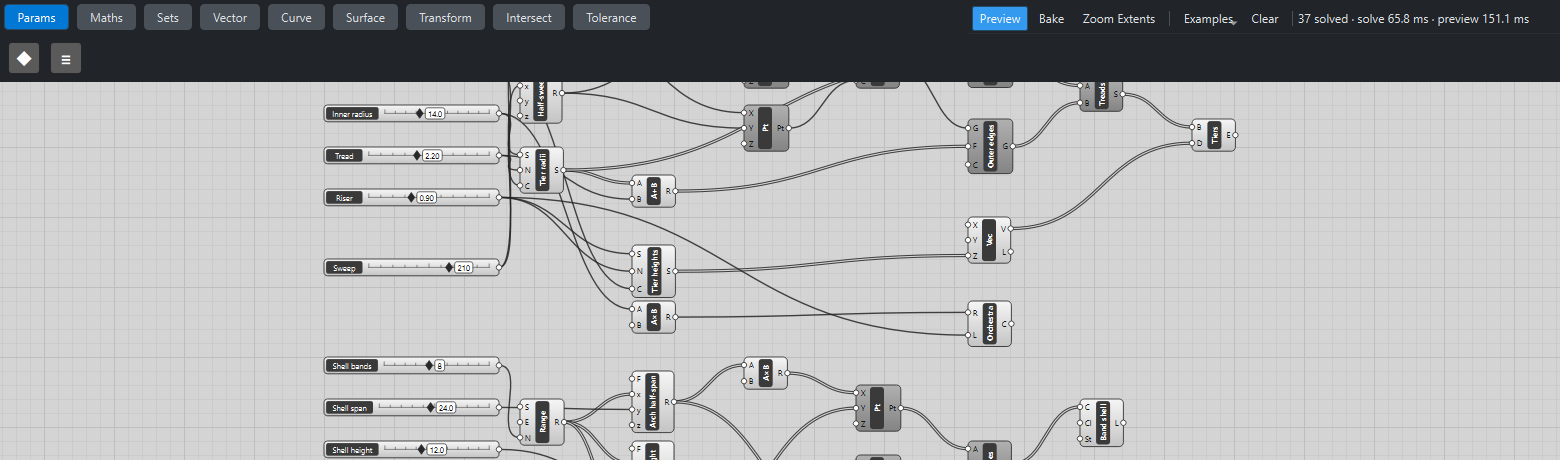
Task: Click the Bake button
Action: tap(1051, 19)
